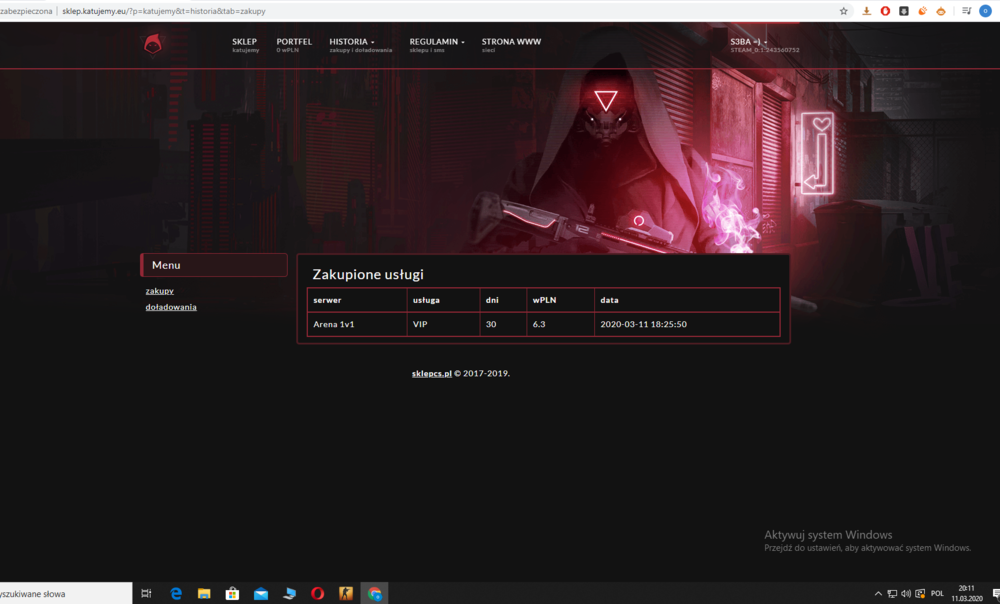
Task: Click the '6.3' wPLN value cell
Action: coord(561,324)
